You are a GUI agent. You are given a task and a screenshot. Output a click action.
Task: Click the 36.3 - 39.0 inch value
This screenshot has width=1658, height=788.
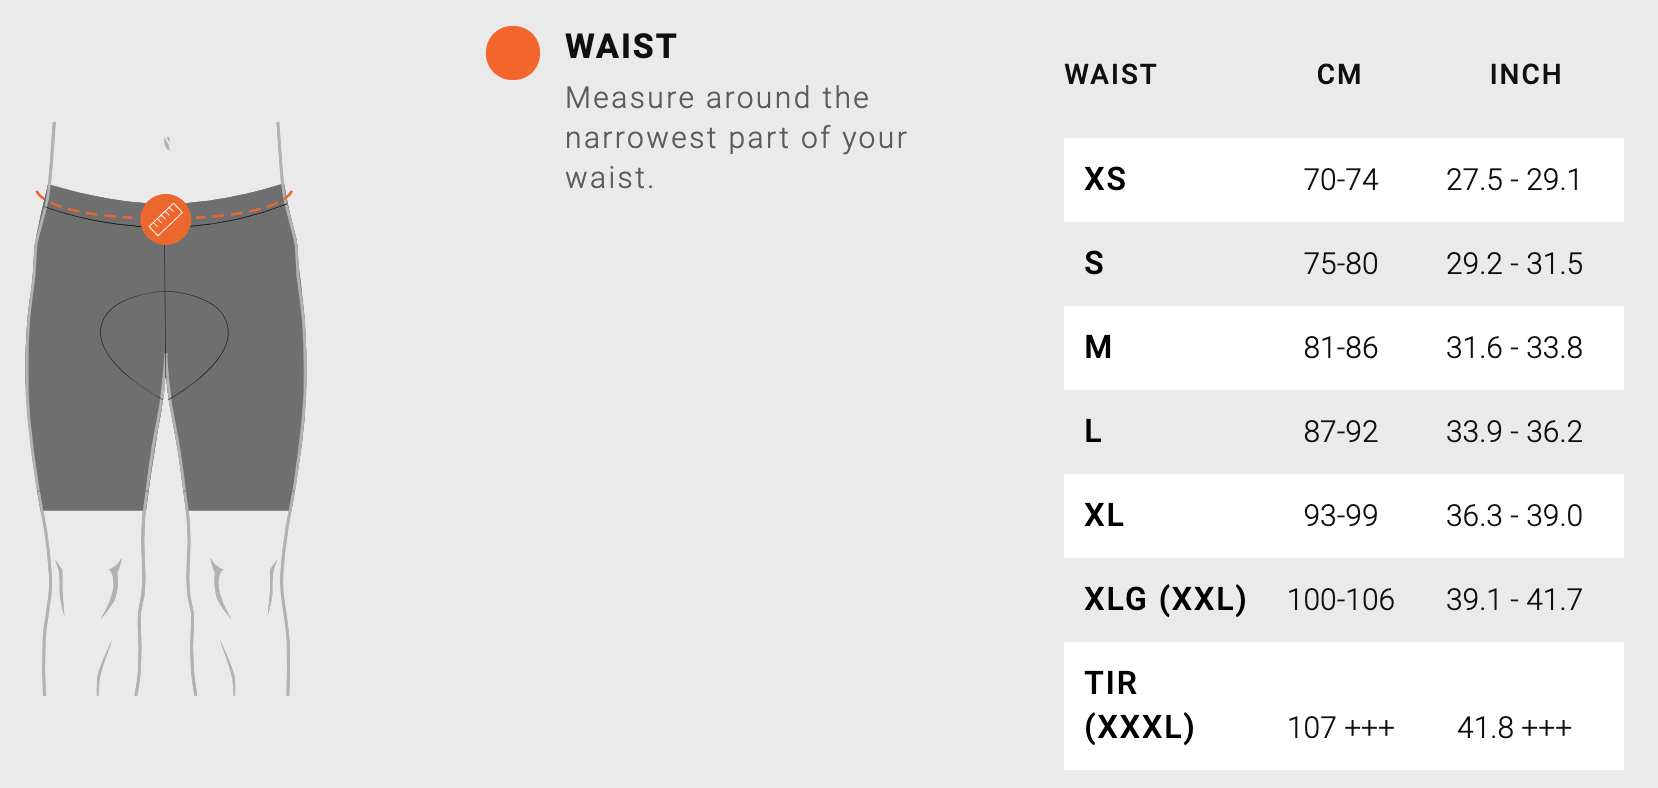(1514, 516)
